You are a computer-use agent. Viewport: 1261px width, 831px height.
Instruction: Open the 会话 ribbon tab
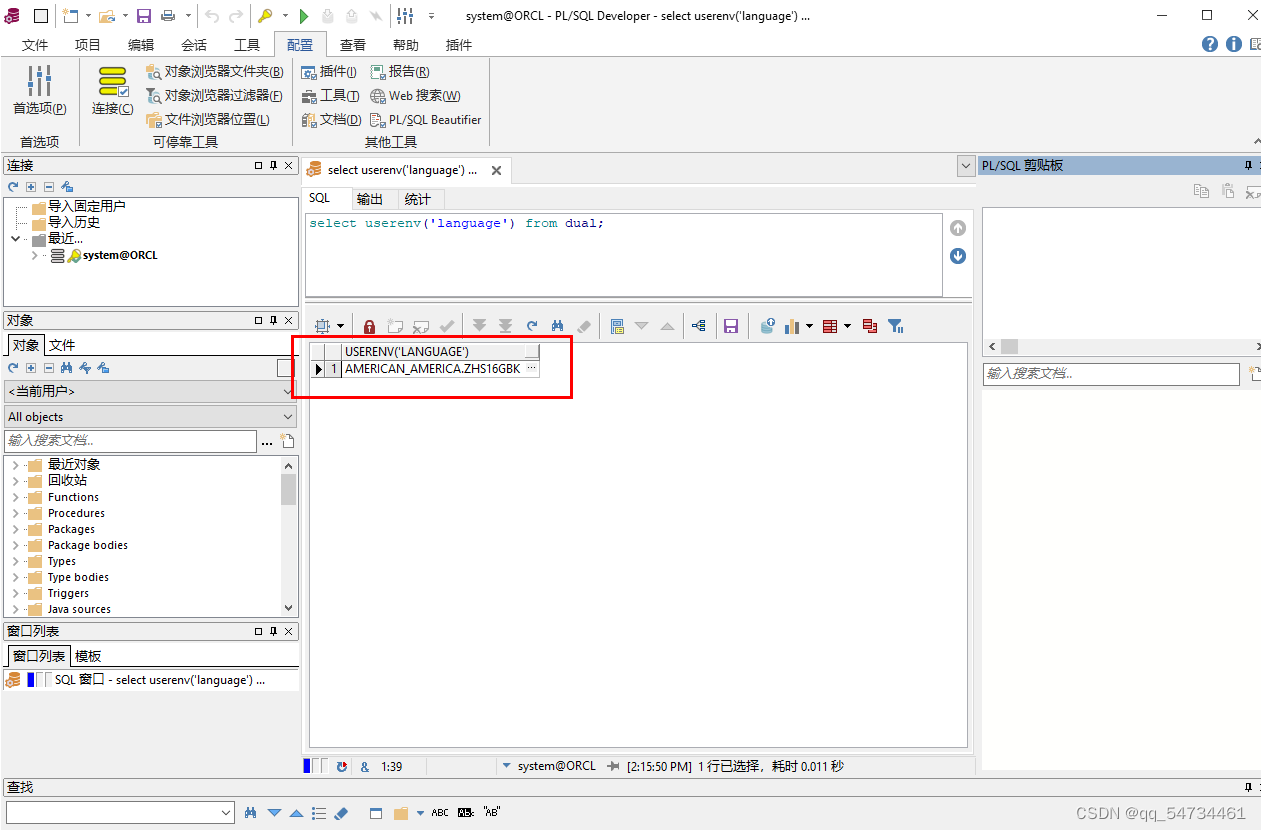pos(194,45)
